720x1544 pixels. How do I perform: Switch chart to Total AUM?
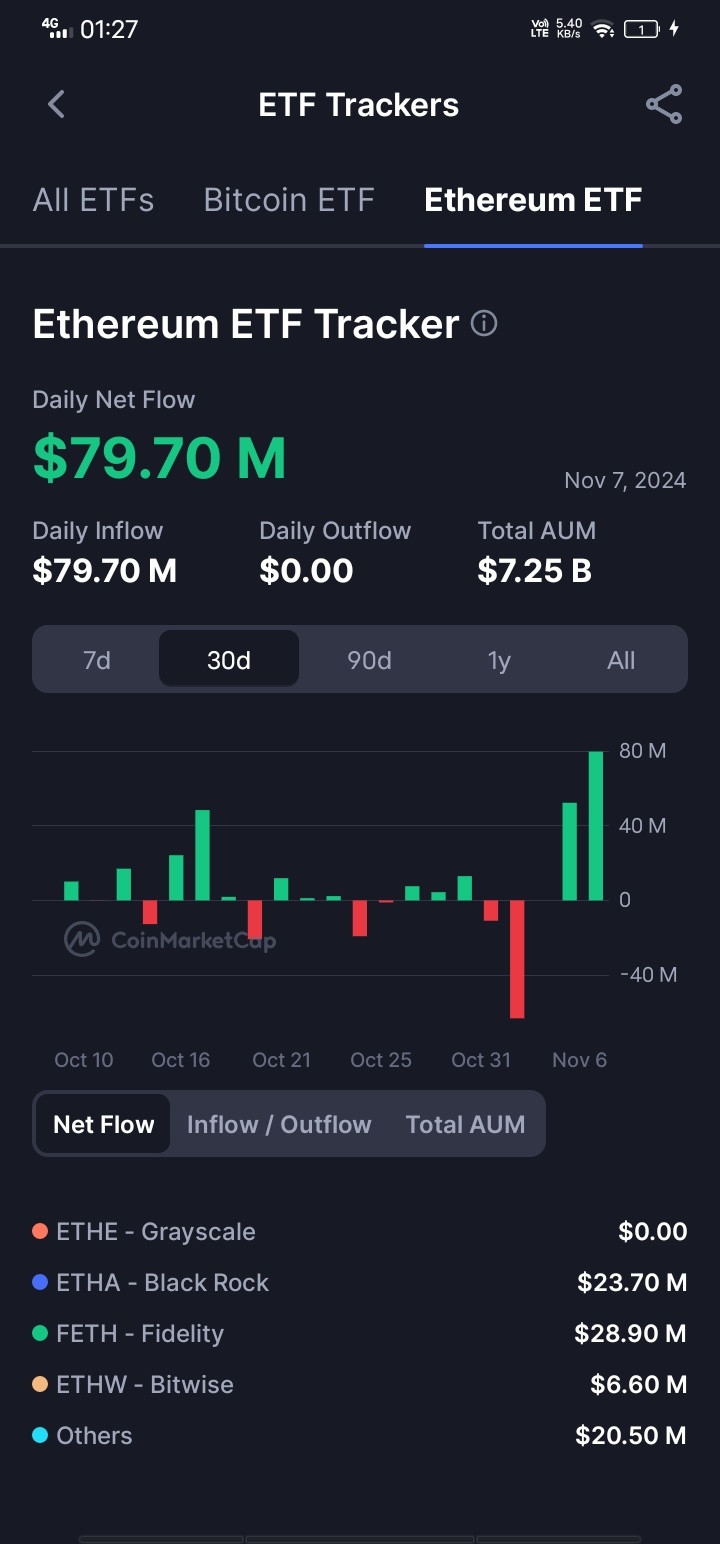click(465, 1124)
